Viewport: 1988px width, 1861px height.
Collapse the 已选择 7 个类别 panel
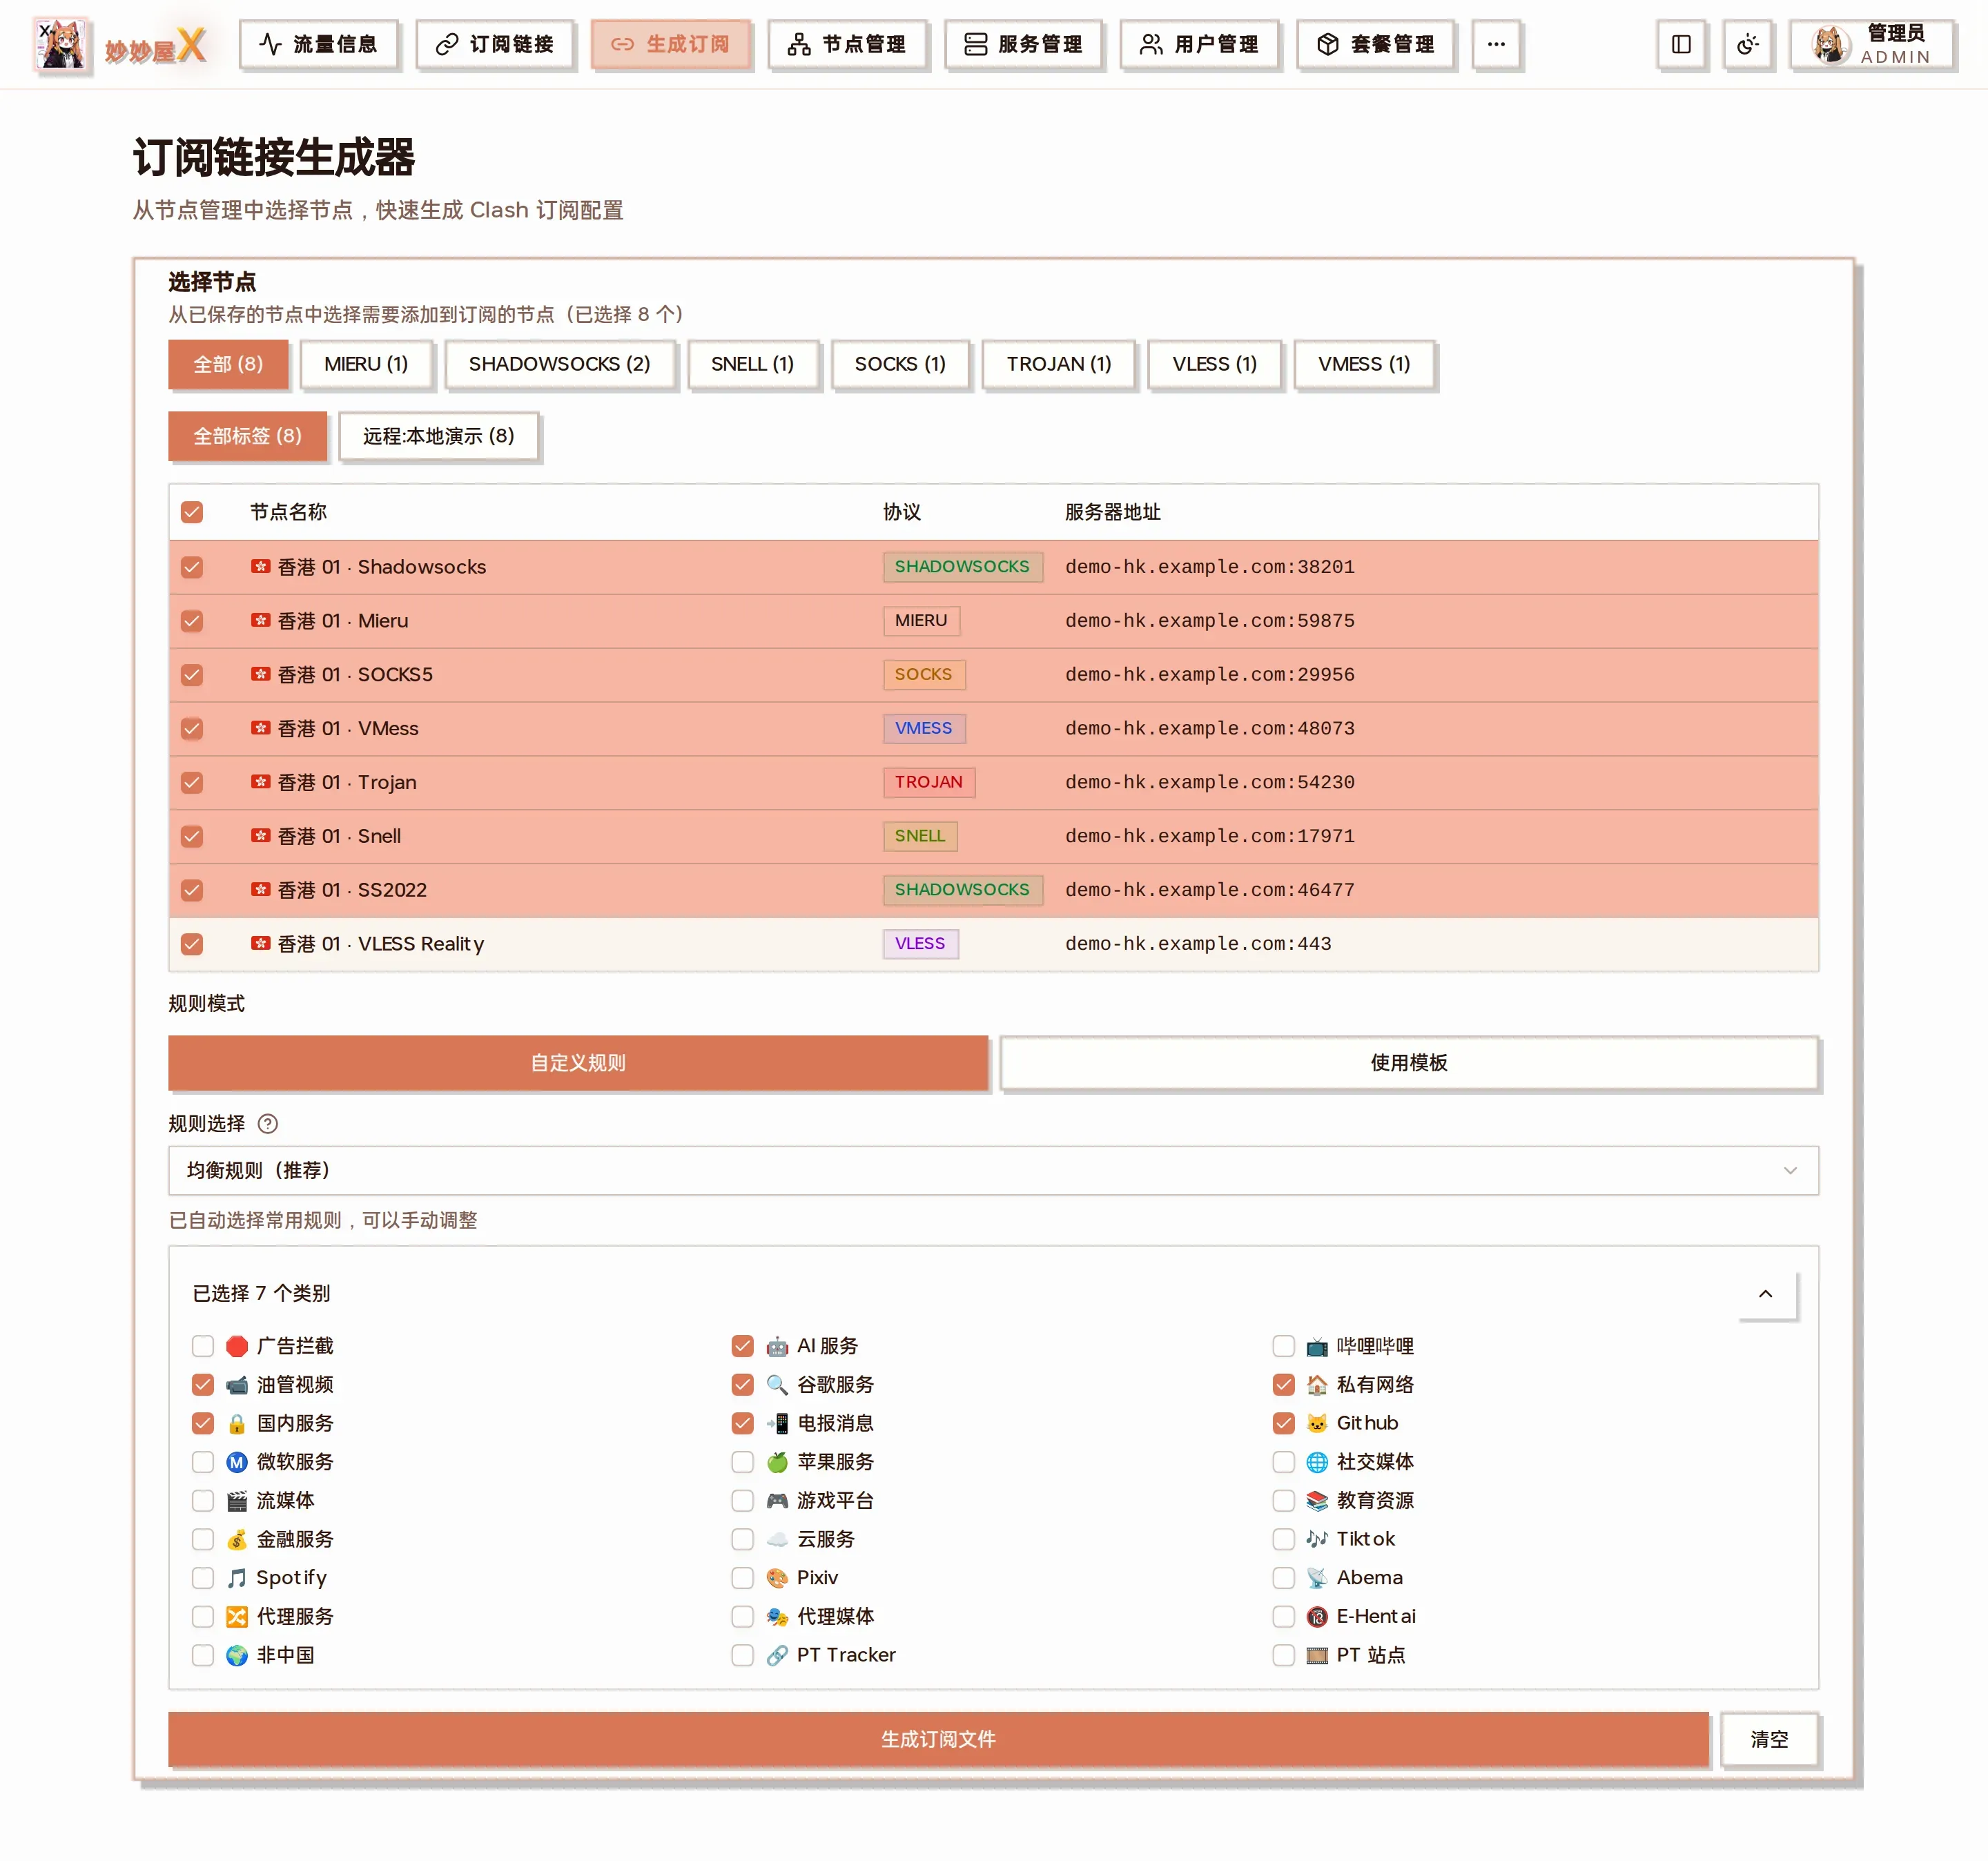point(1766,1294)
